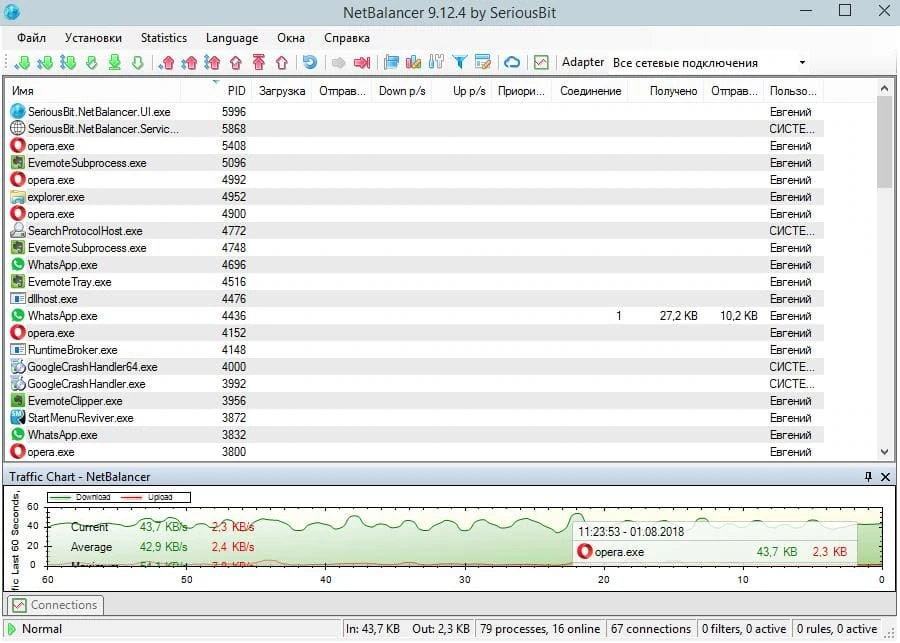
Task: Select explorer.exe process row
Action: [x=416, y=197]
